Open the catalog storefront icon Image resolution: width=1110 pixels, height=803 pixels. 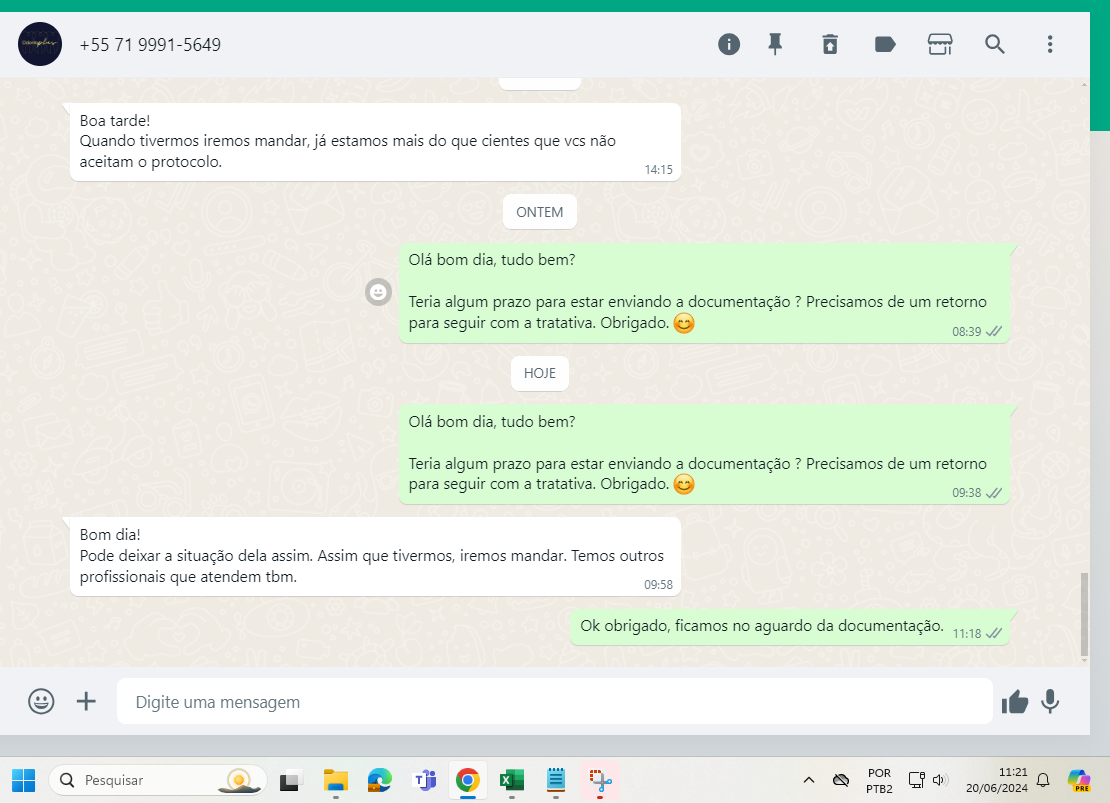click(x=940, y=44)
